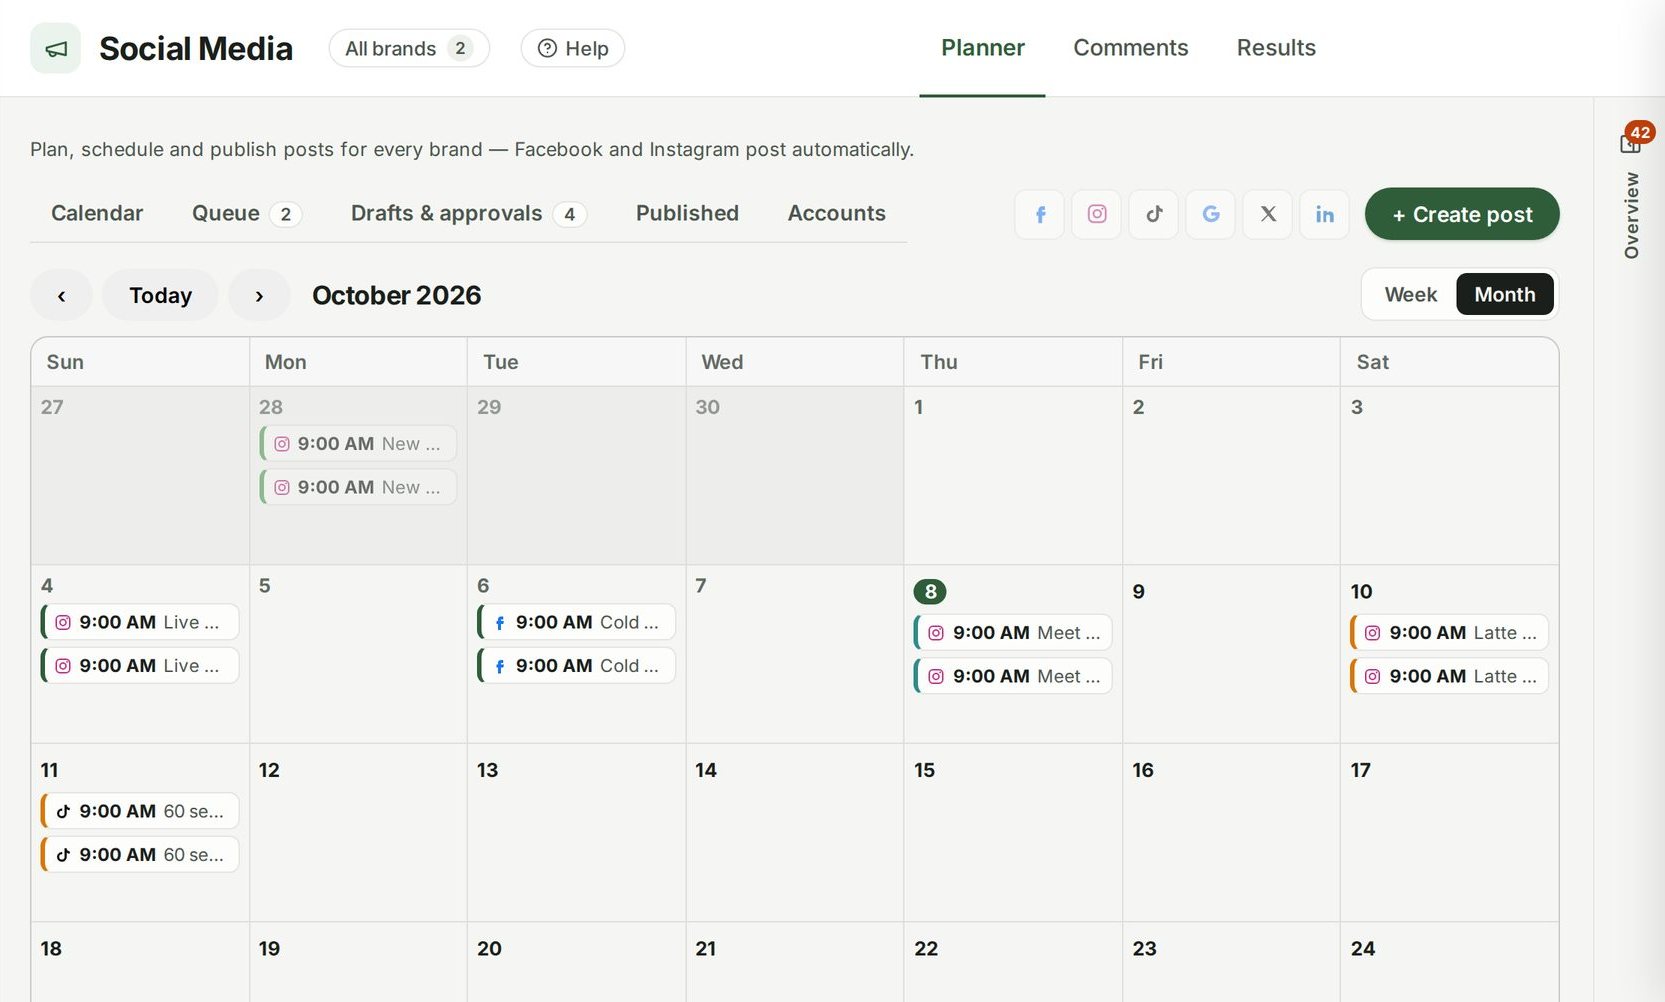Toggle the X (Twitter) network filter icon
The width and height of the screenshot is (1665, 1002).
point(1268,214)
